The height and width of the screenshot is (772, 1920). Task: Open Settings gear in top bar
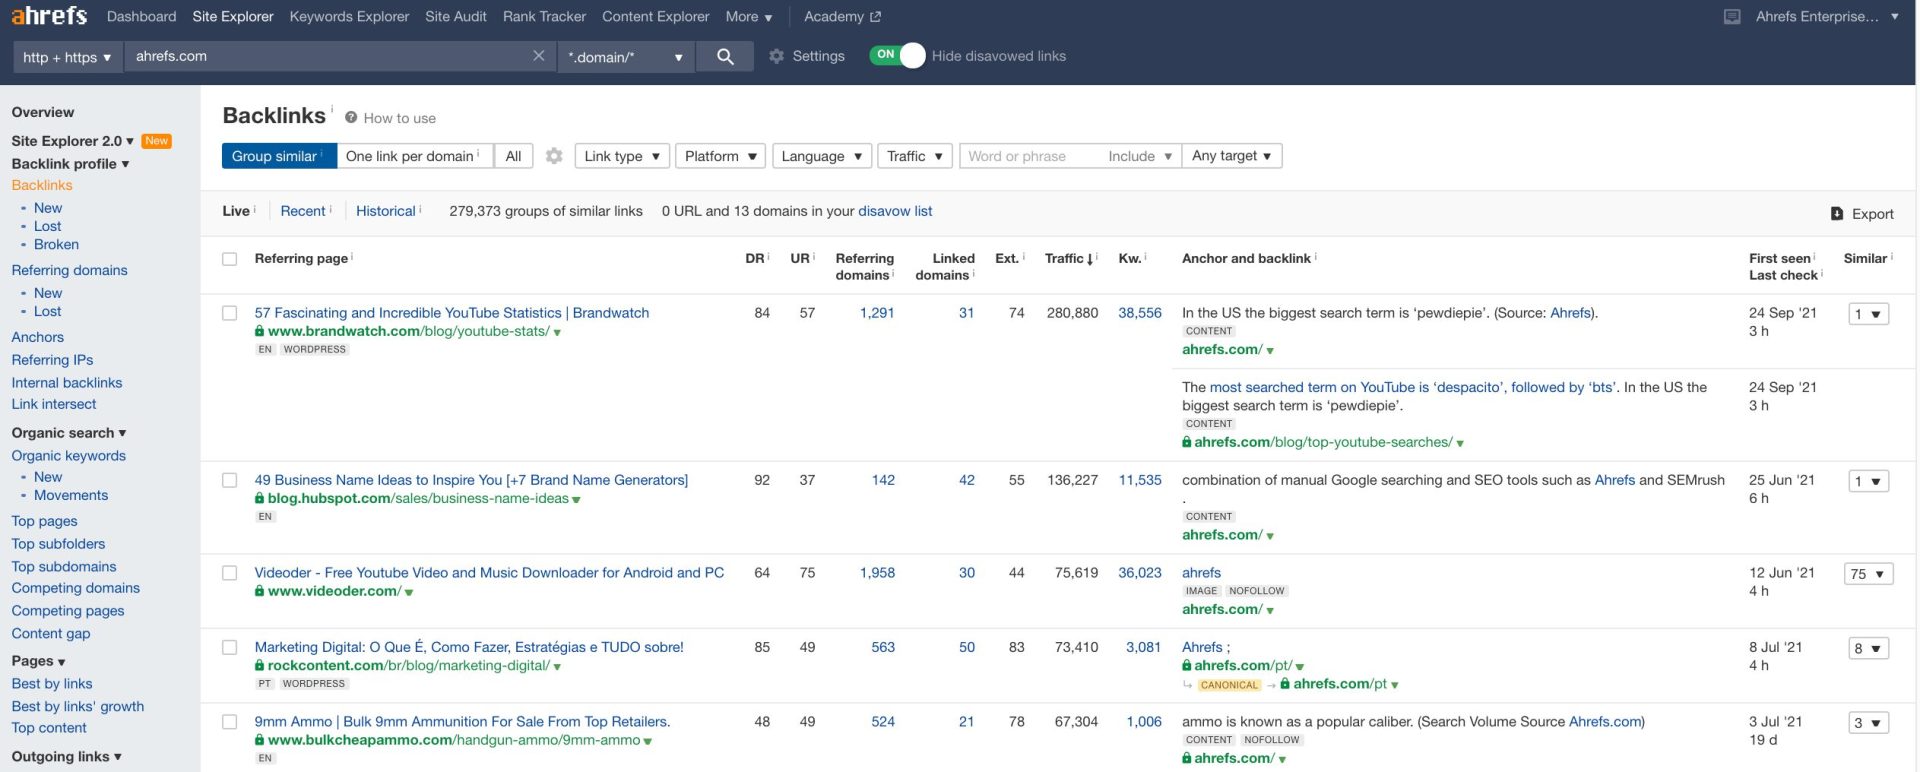[x=777, y=56]
